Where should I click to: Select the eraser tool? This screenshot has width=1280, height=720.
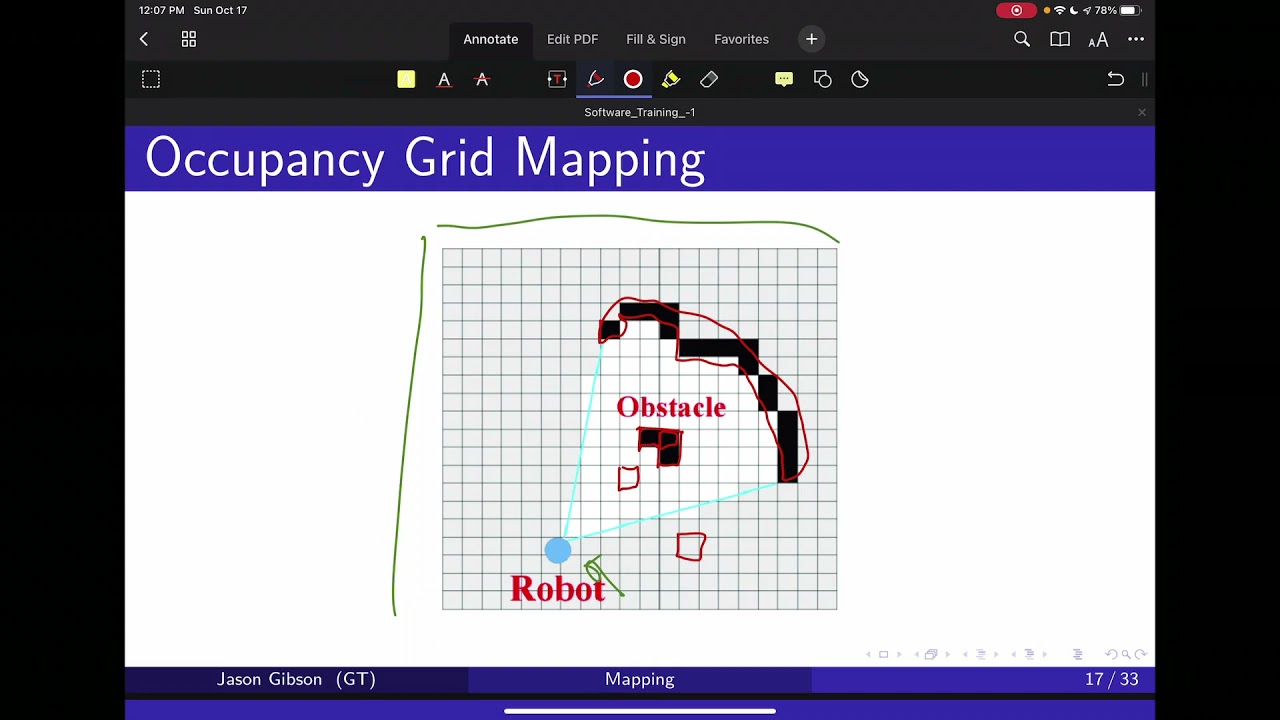709,79
